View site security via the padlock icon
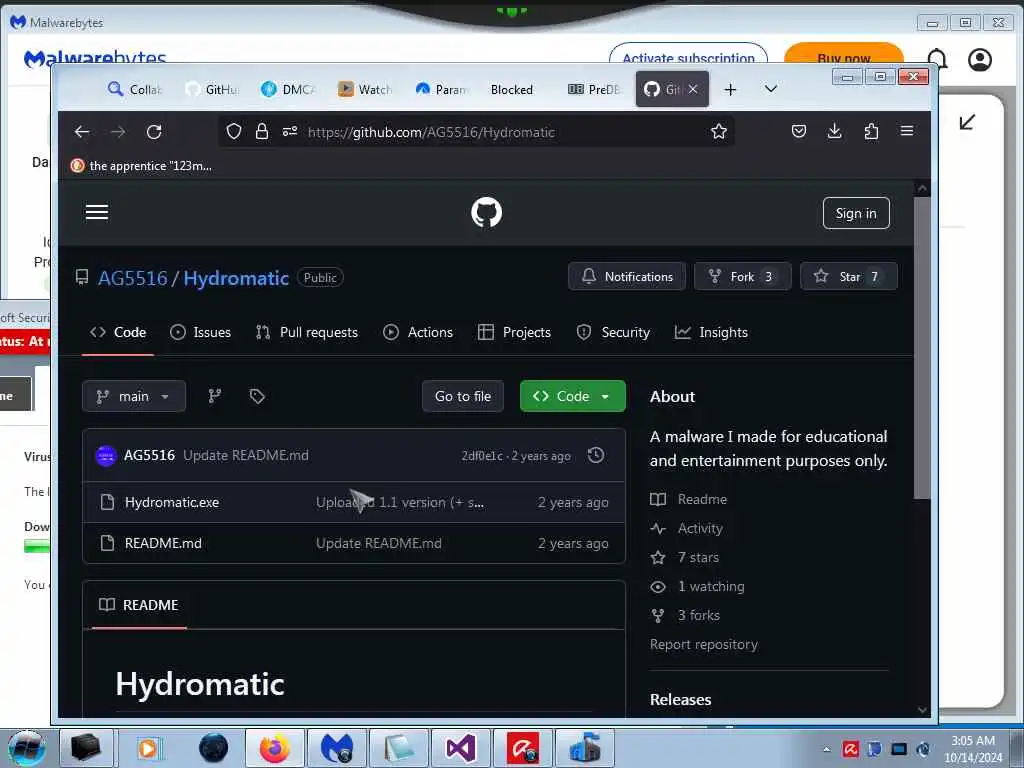This screenshot has height=768, width=1024. 262,132
